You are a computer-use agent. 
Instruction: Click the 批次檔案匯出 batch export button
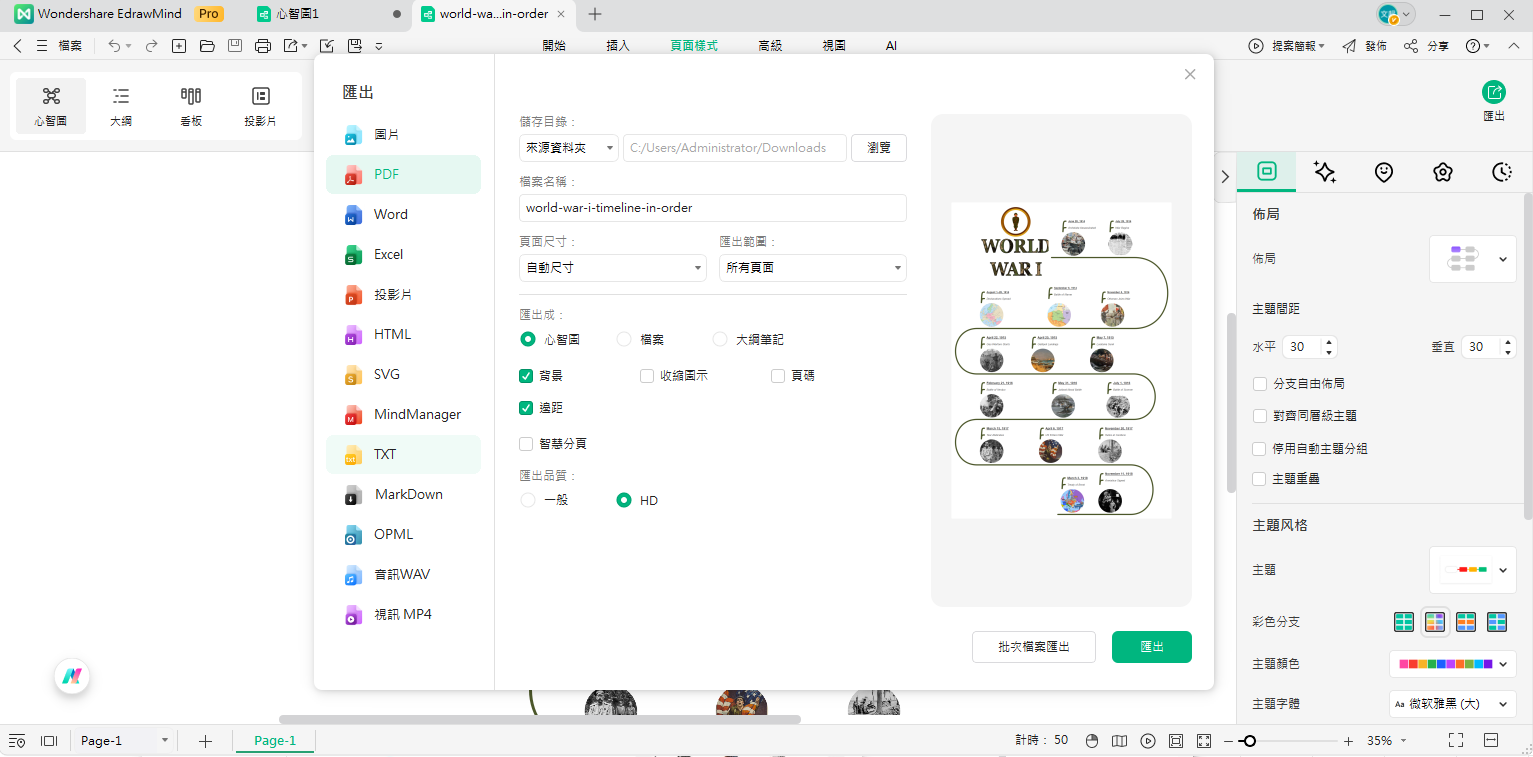pyautogui.click(x=1034, y=647)
